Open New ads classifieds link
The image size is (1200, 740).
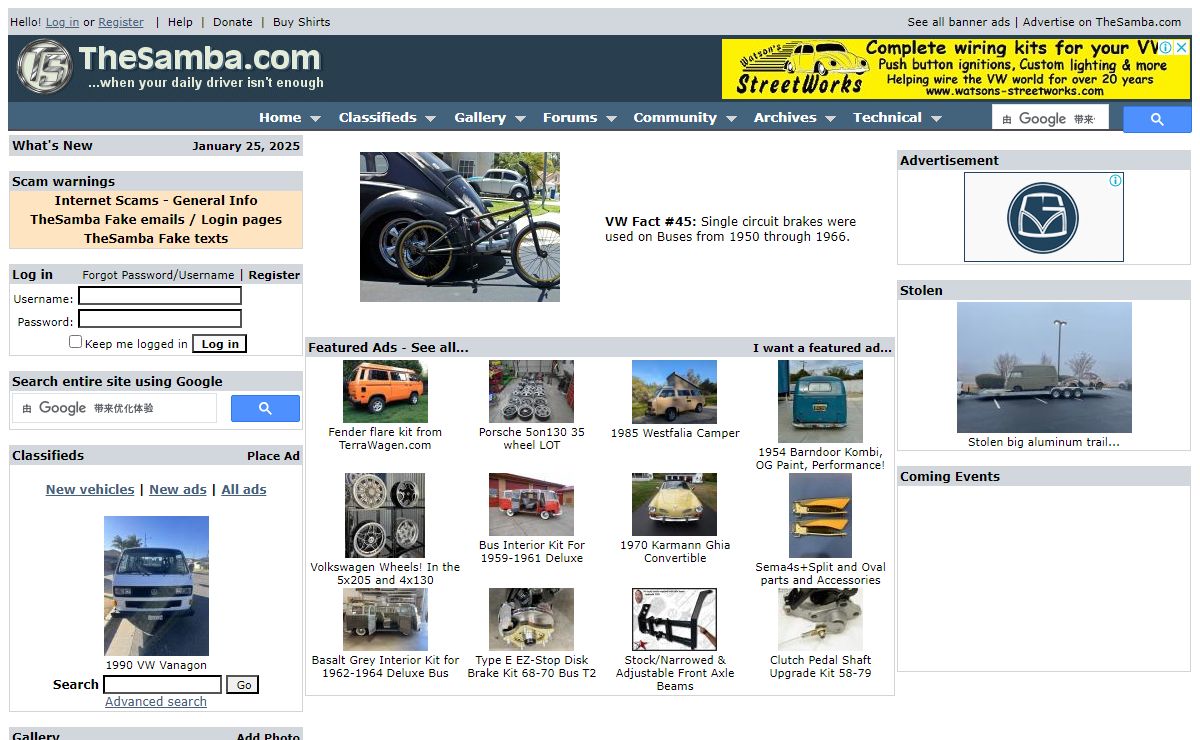(178, 490)
